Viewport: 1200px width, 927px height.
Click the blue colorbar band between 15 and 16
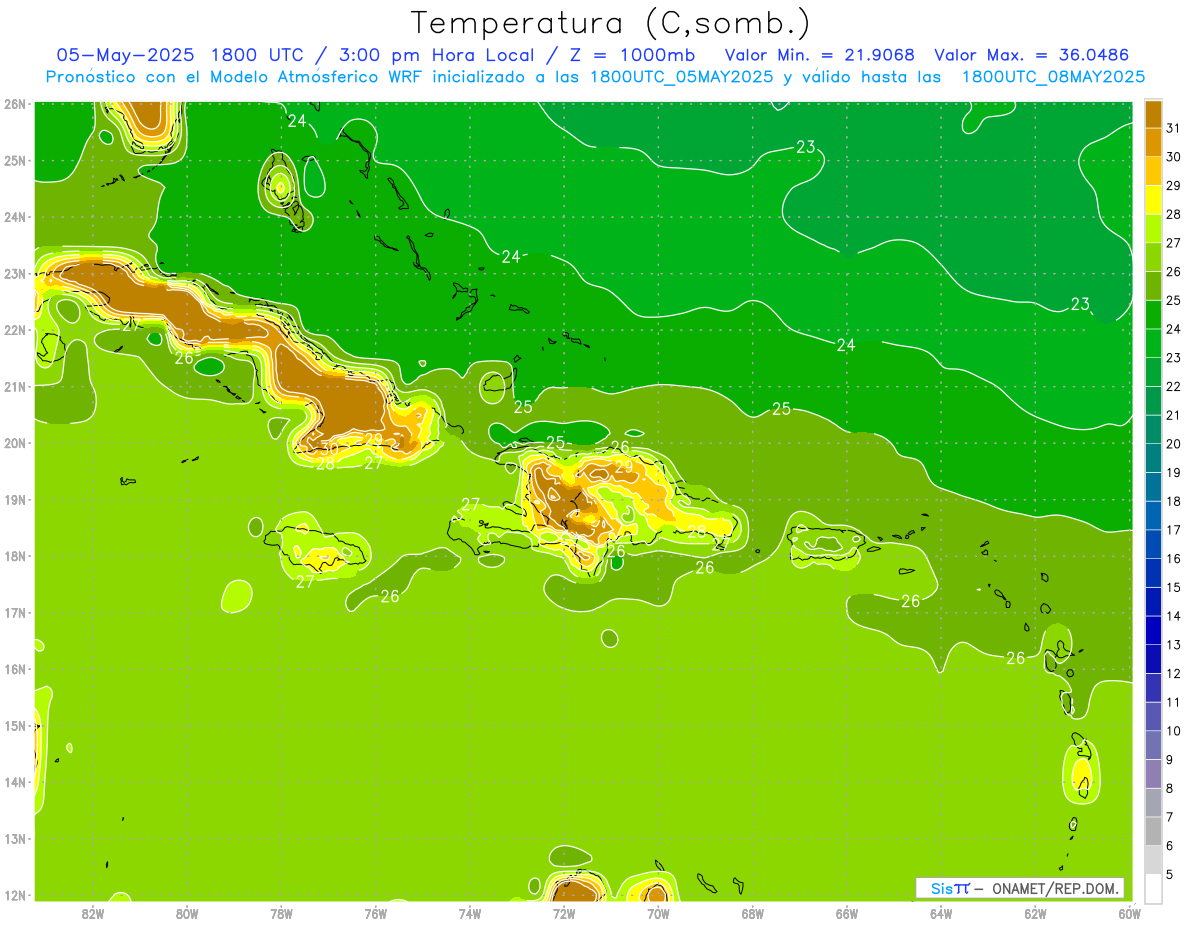tap(1153, 572)
